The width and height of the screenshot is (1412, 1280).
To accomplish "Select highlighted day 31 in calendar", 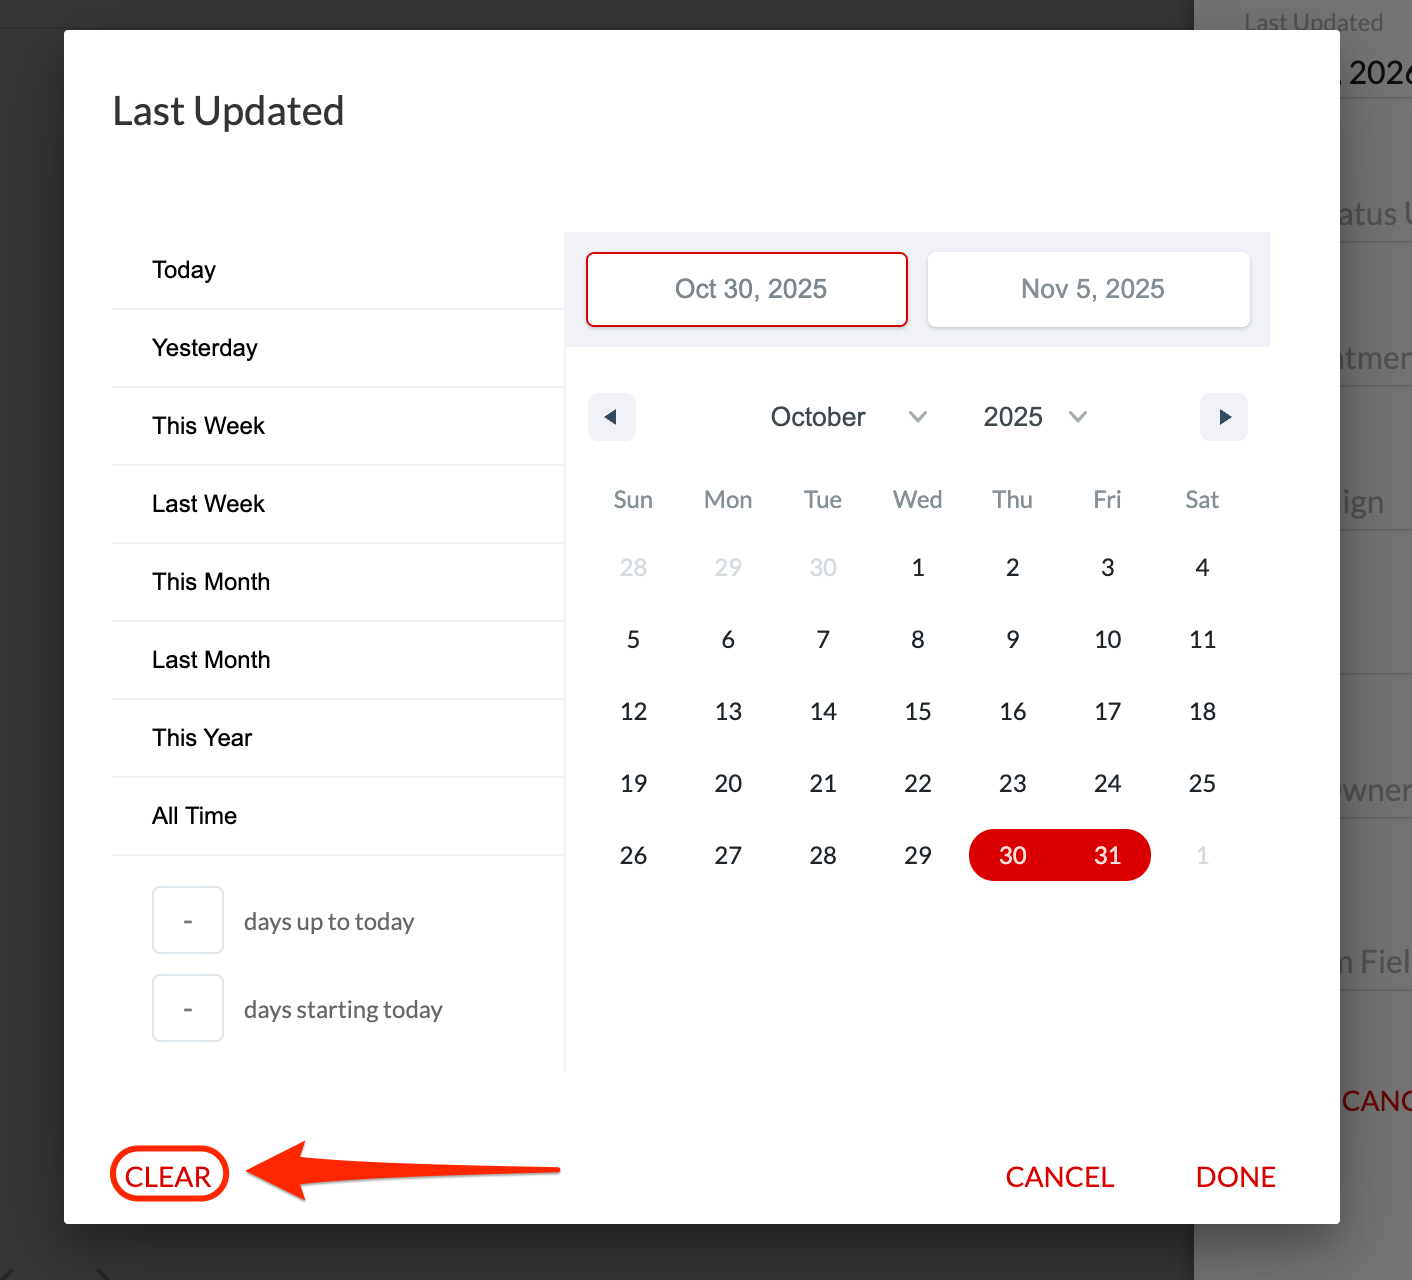I will point(1107,855).
